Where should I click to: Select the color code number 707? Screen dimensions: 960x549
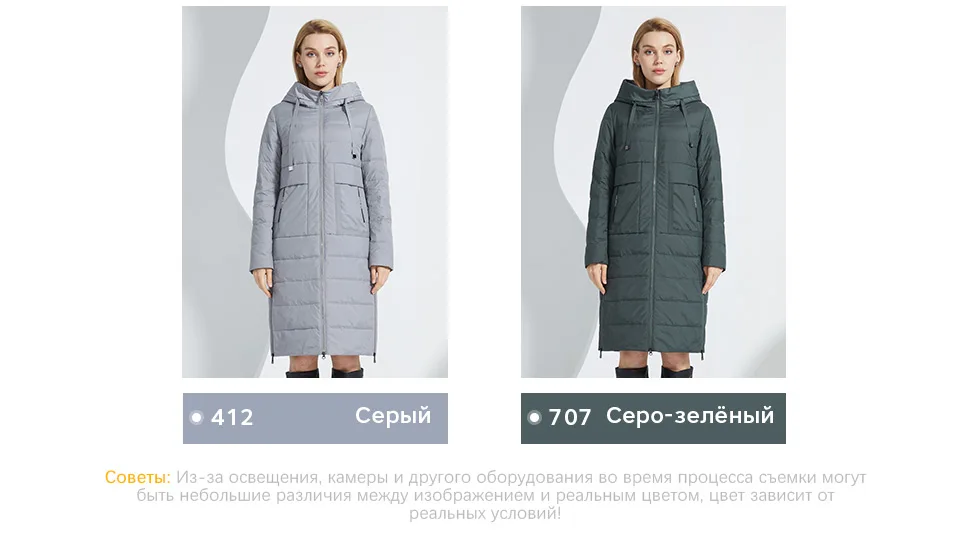click(x=570, y=417)
